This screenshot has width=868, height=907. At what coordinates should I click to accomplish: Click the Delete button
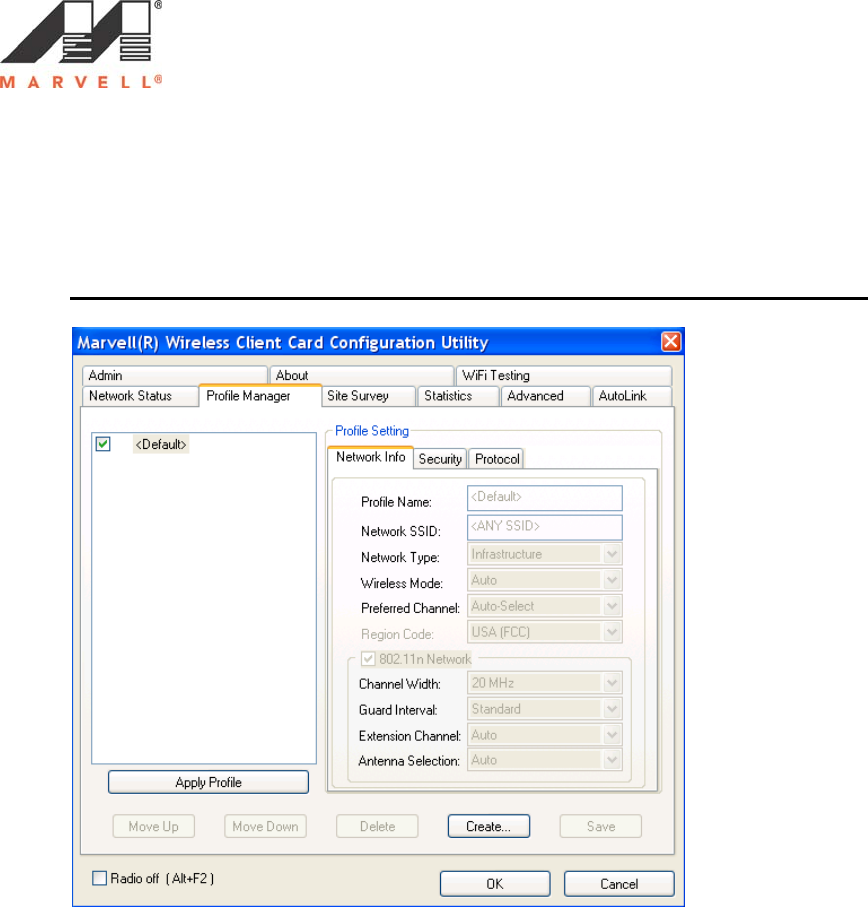[x=377, y=826]
